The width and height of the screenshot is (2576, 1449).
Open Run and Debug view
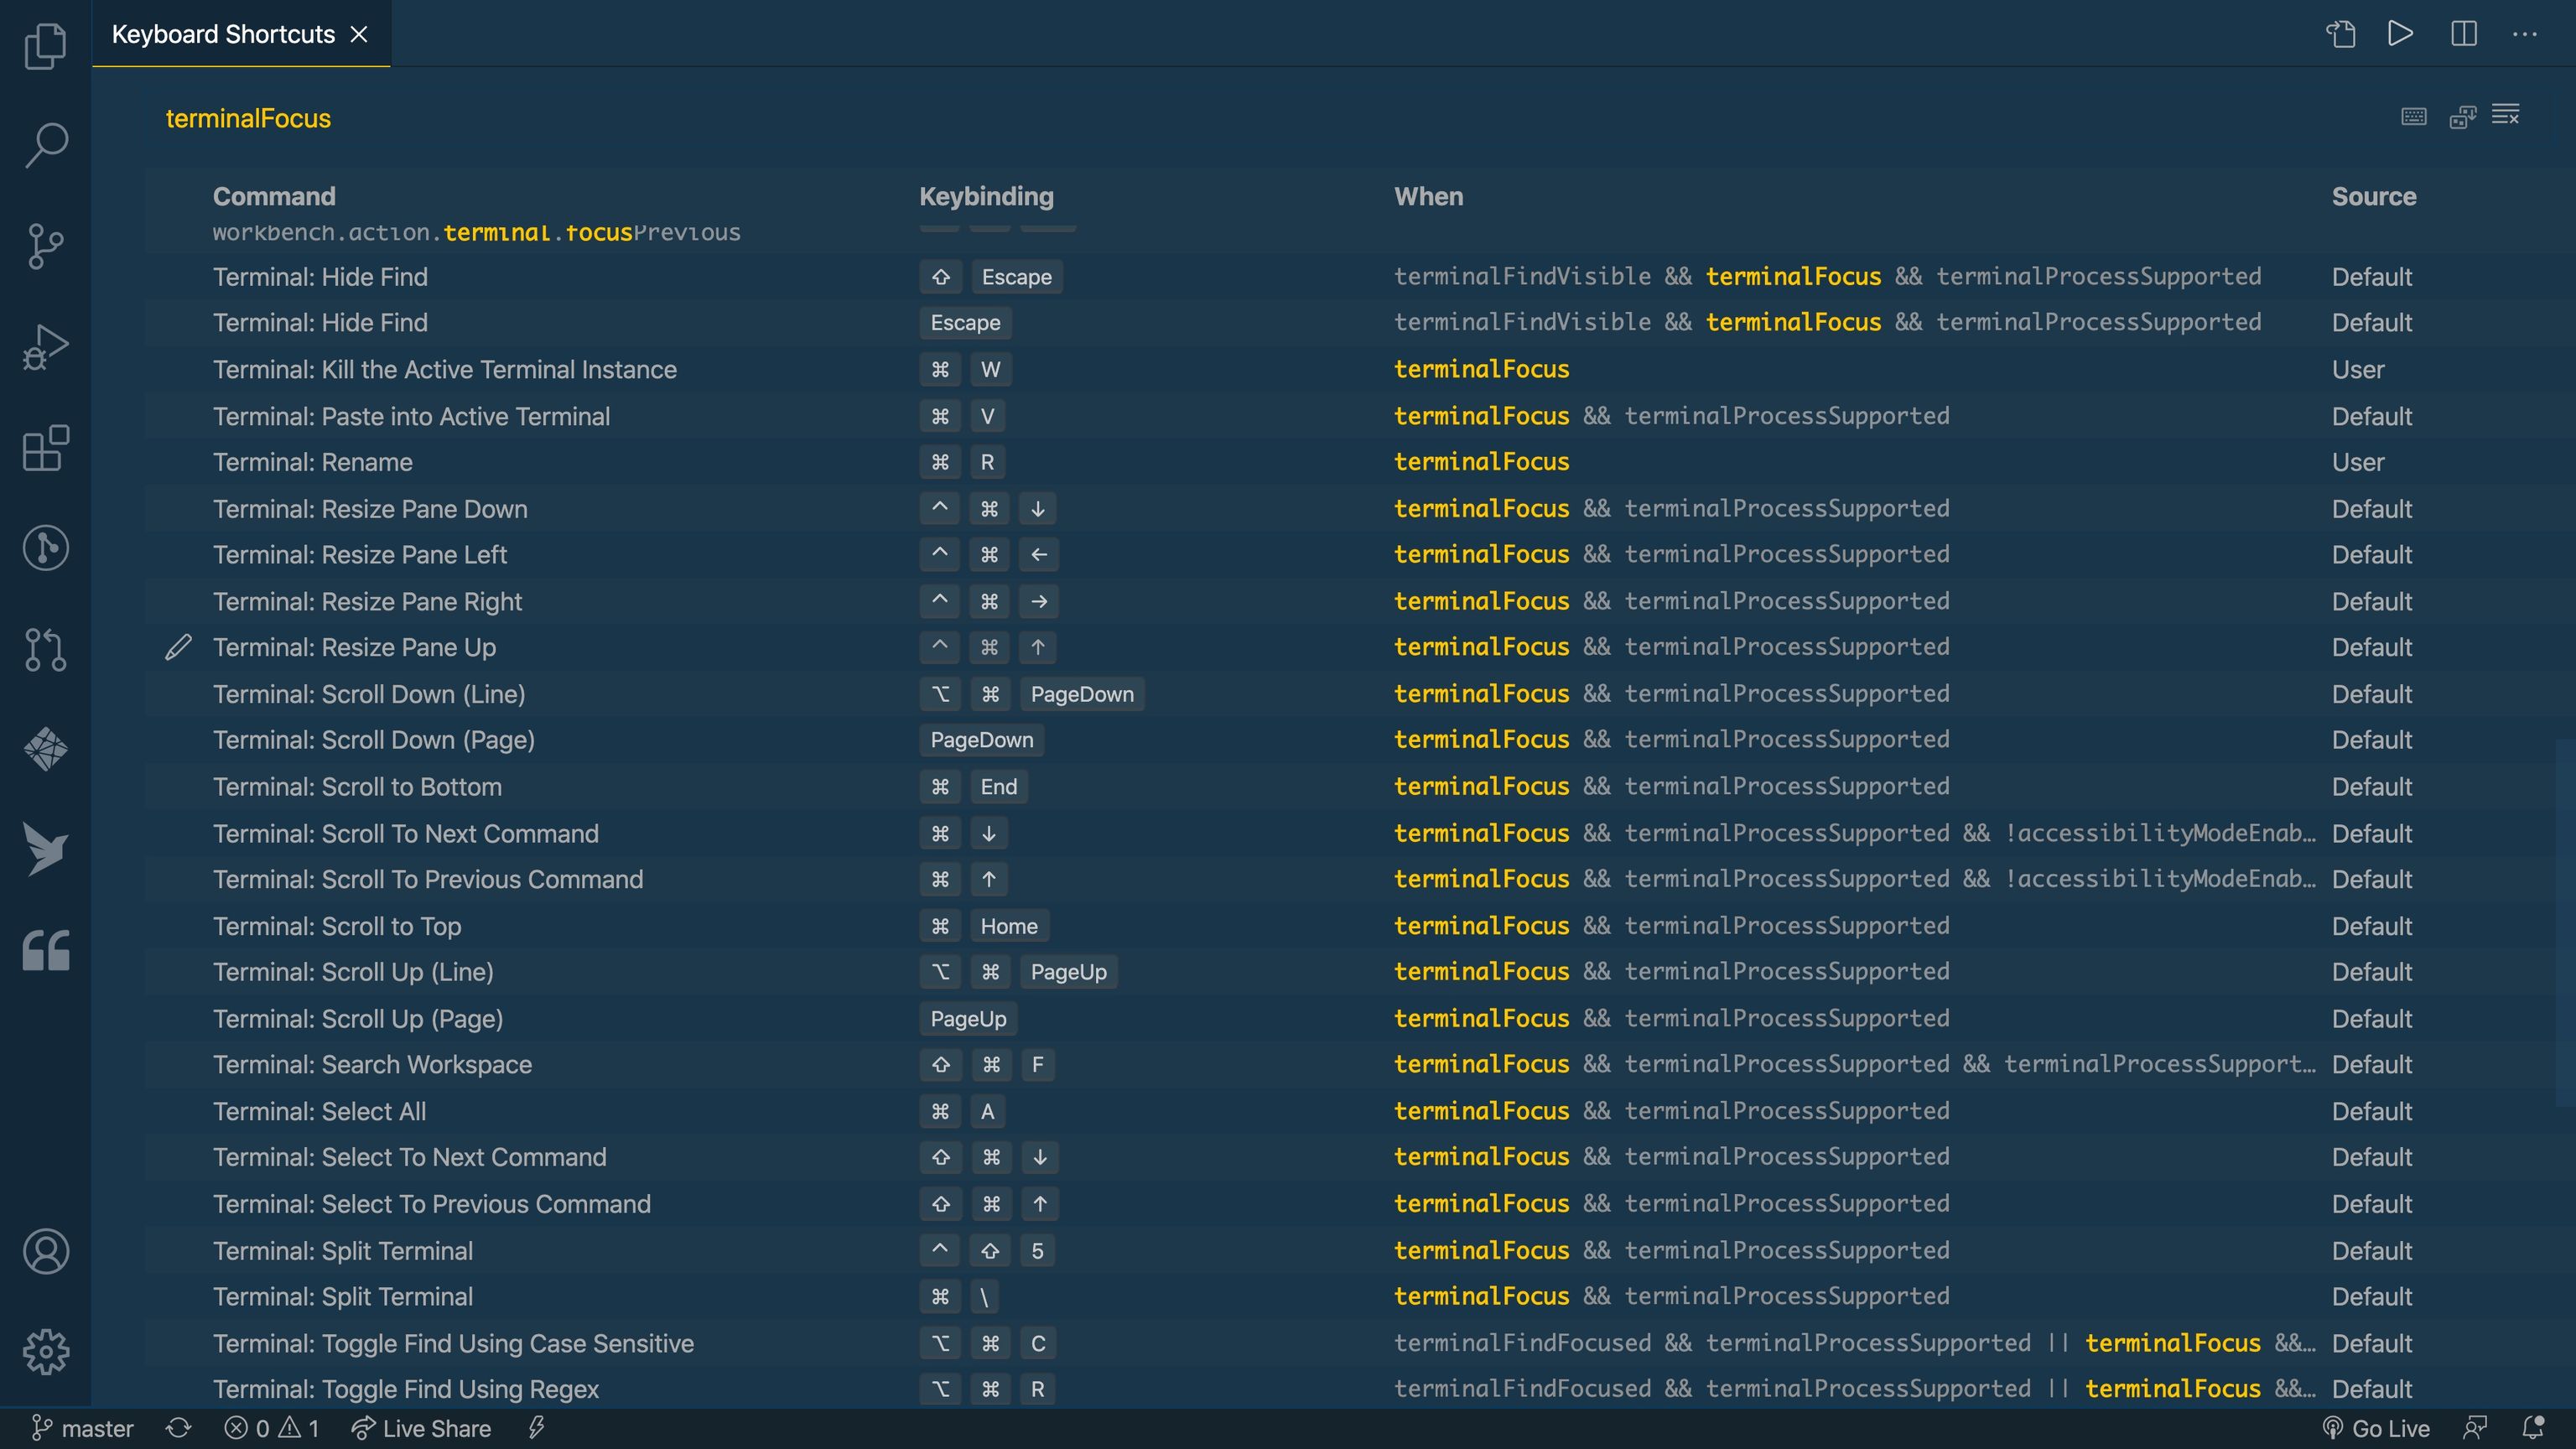tap(45, 347)
